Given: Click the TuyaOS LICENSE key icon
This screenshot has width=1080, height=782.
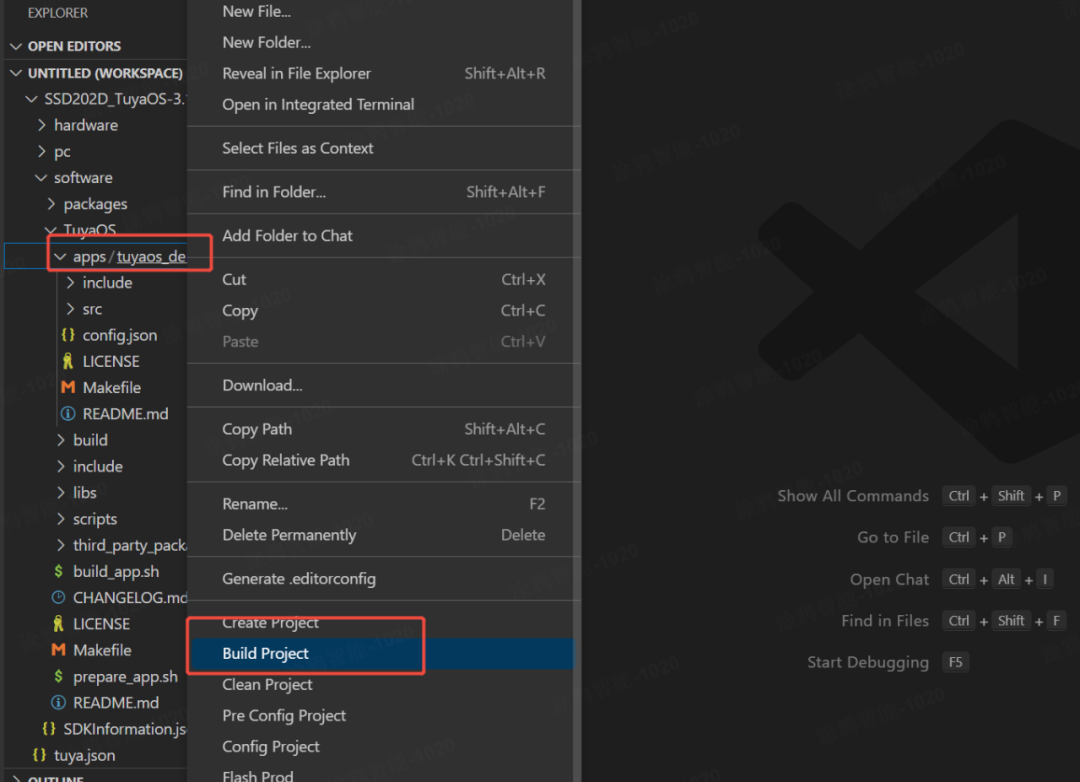Looking at the screenshot, I should coord(59,624).
